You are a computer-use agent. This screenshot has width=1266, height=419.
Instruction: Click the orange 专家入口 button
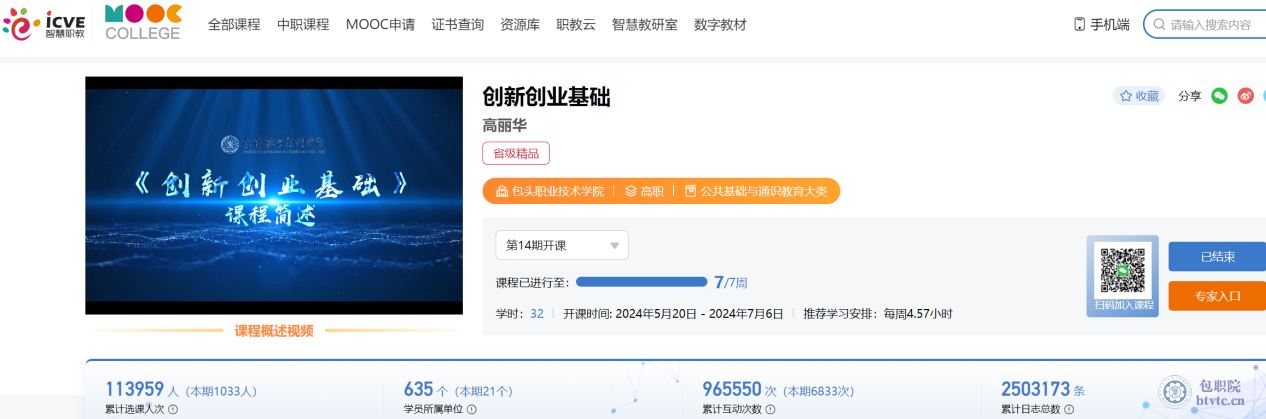coord(1217,296)
